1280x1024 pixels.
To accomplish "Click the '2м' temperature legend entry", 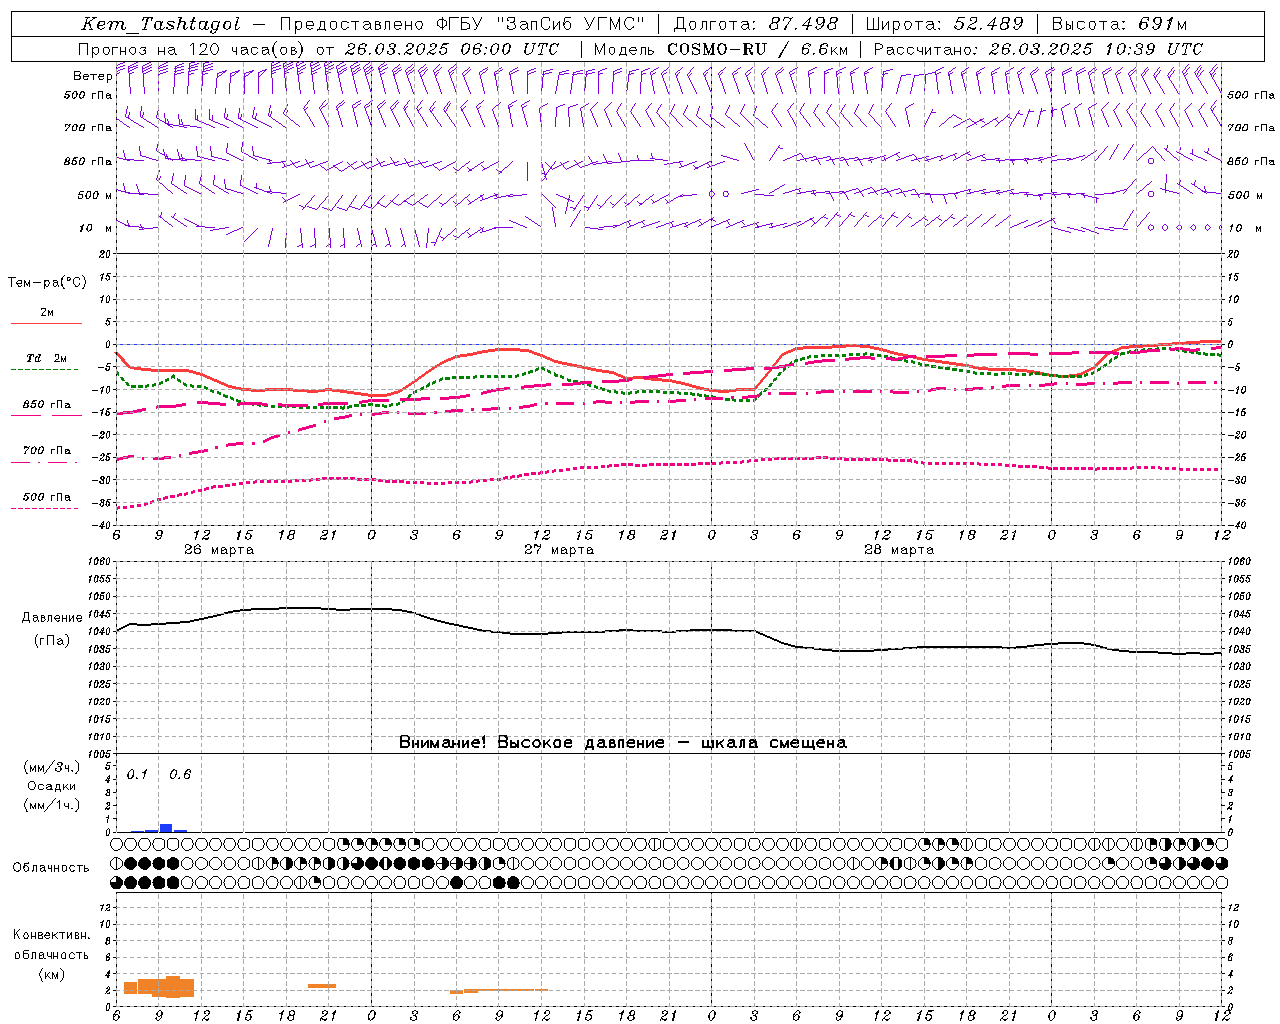I will pos(47,312).
